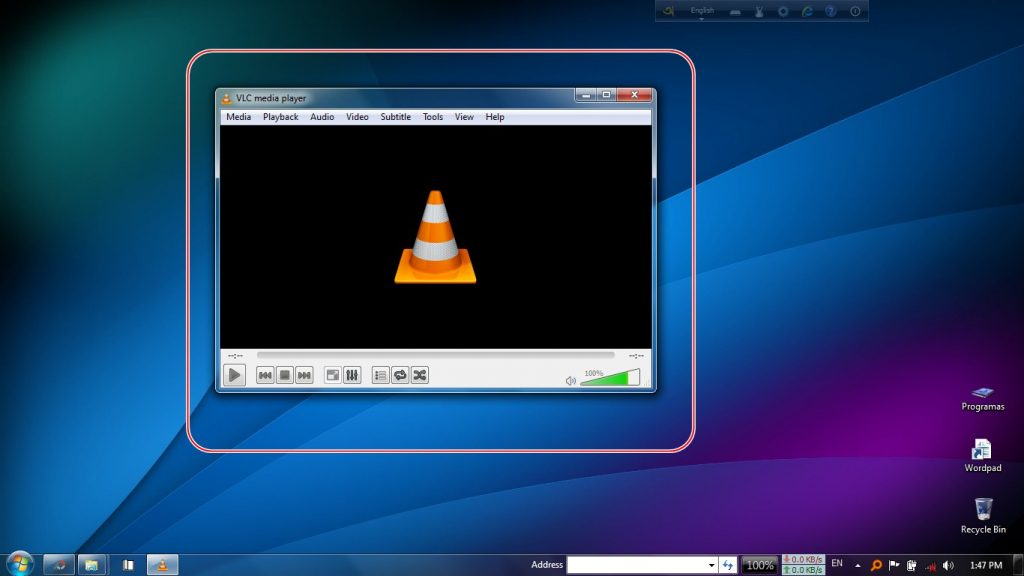Toggle the playlist view icon

(380, 375)
